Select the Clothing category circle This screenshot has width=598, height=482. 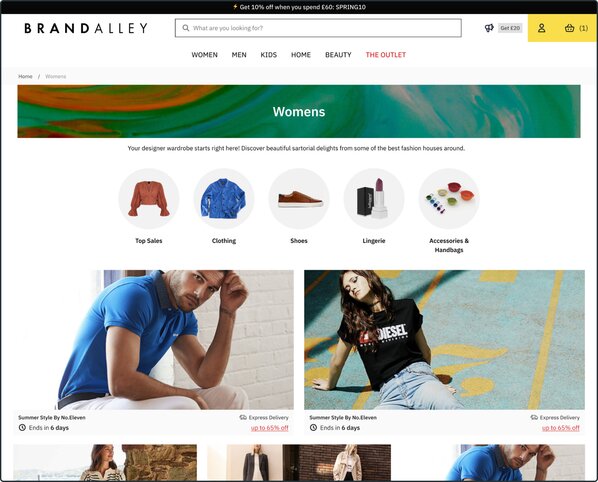coord(224,198)
